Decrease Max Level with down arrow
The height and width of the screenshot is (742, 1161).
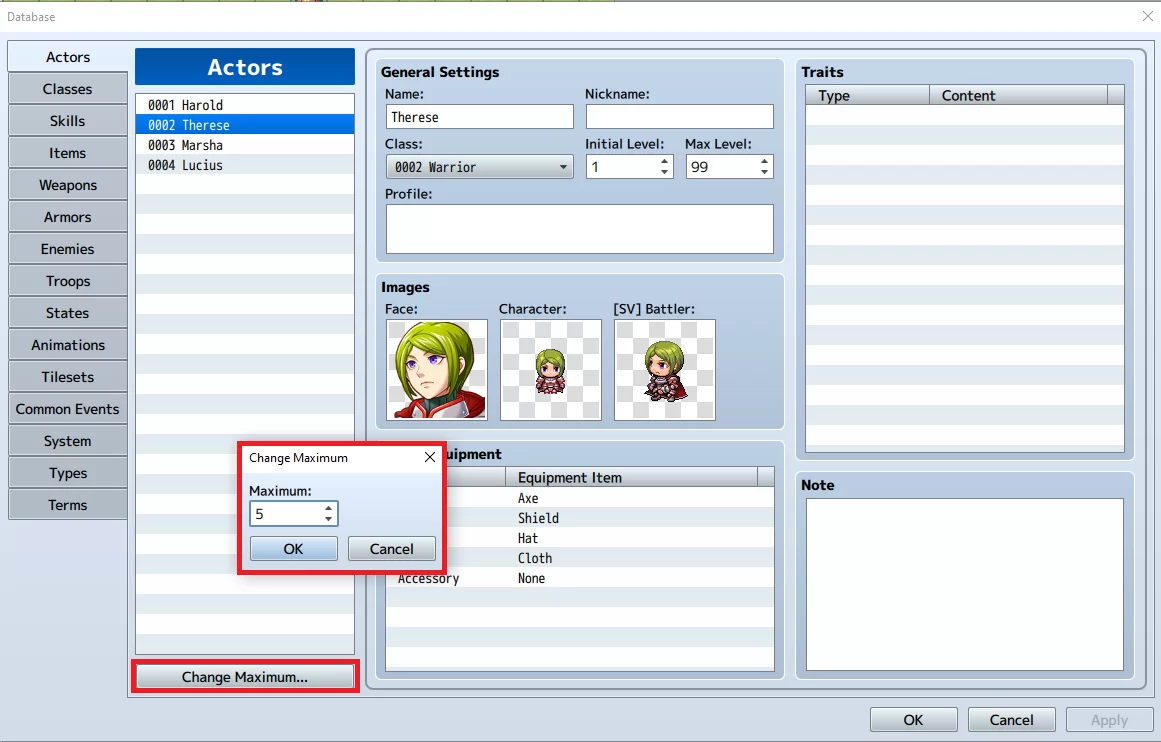tap(764, 172)
